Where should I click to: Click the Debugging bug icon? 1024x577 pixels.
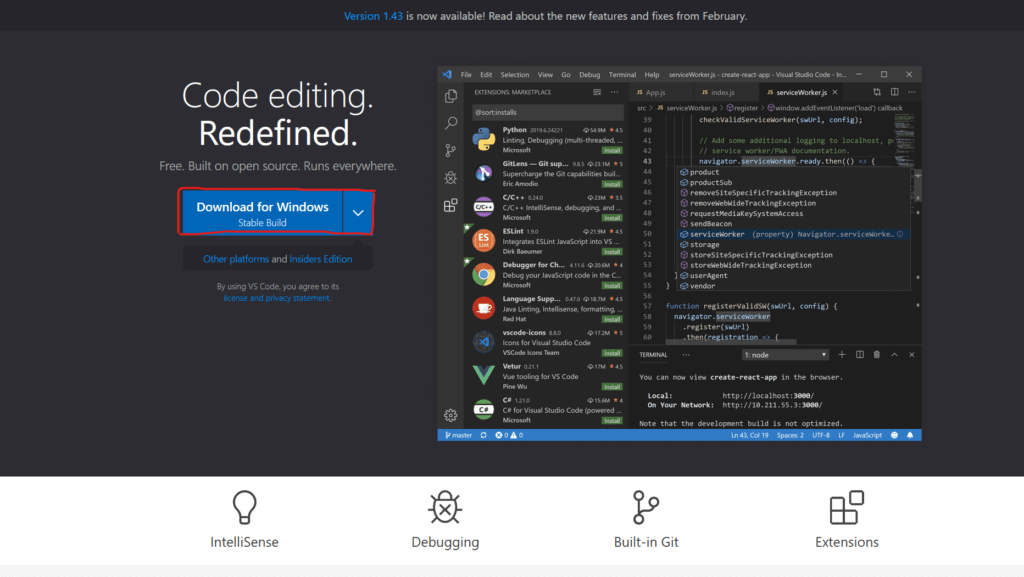445,508
